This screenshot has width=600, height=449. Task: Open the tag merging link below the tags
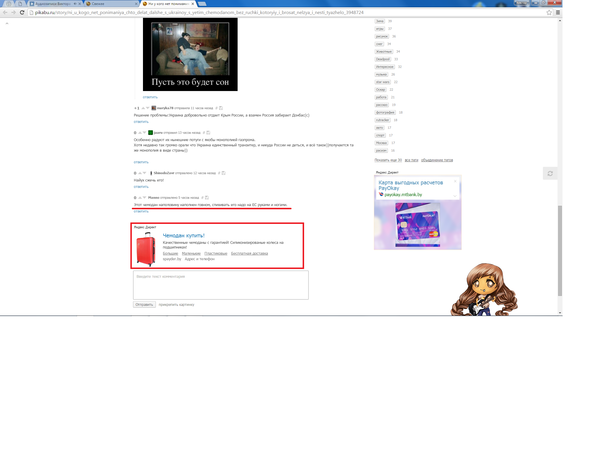tap(437, 160)
